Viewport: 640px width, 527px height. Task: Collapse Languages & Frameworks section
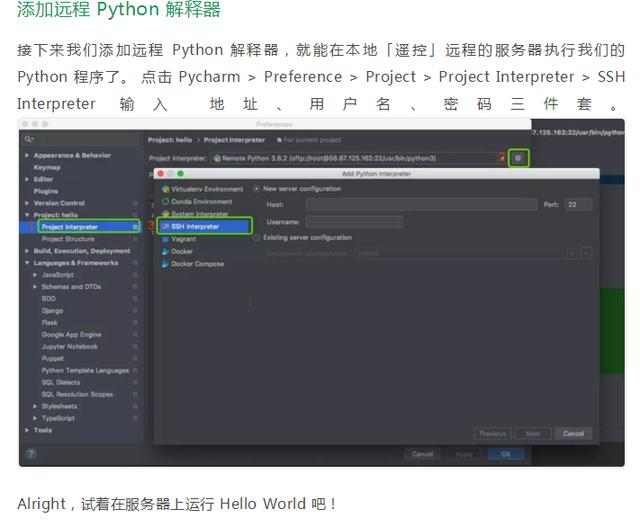coord(27,263)
